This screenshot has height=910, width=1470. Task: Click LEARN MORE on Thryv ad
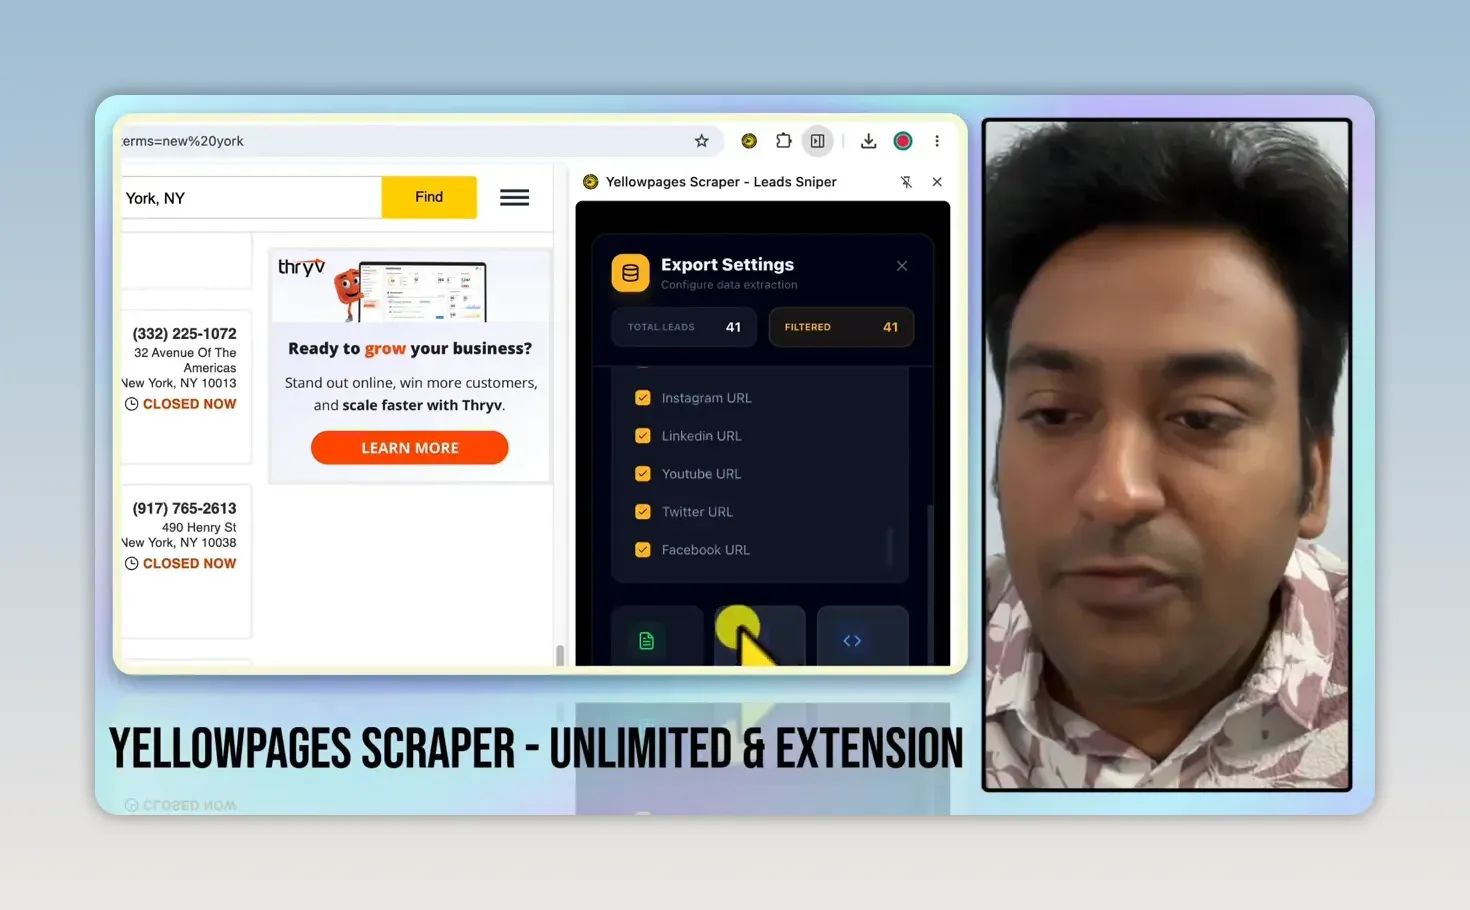410,448
